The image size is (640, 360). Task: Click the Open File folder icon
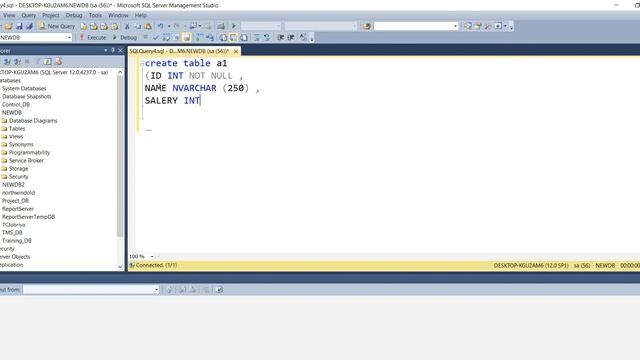[x=8, y=26]
